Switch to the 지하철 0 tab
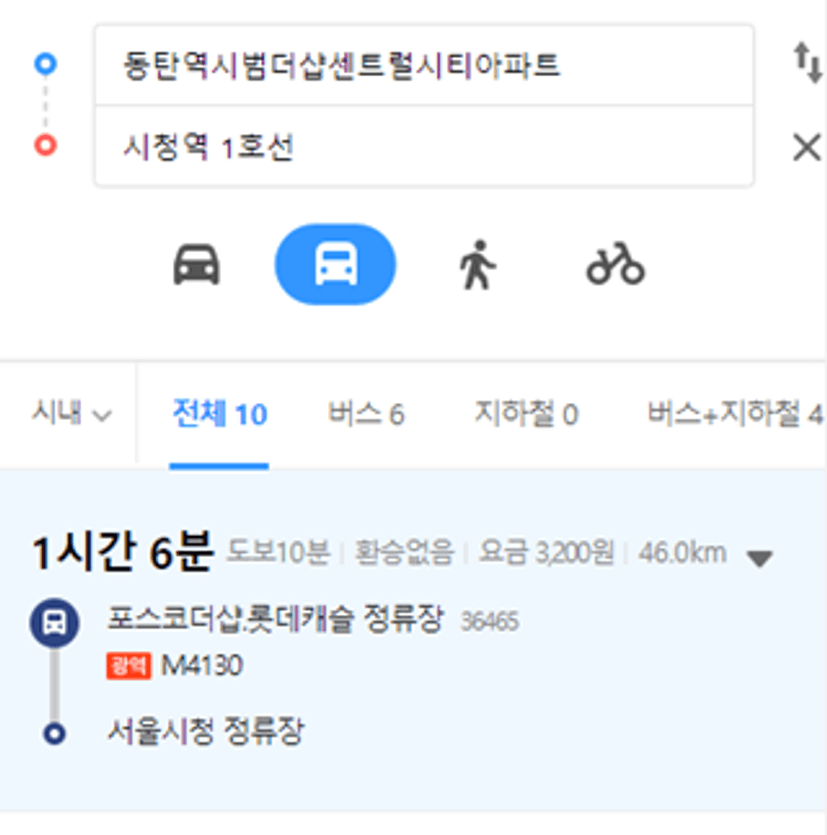827x835 pixels. tap(527, 414)
